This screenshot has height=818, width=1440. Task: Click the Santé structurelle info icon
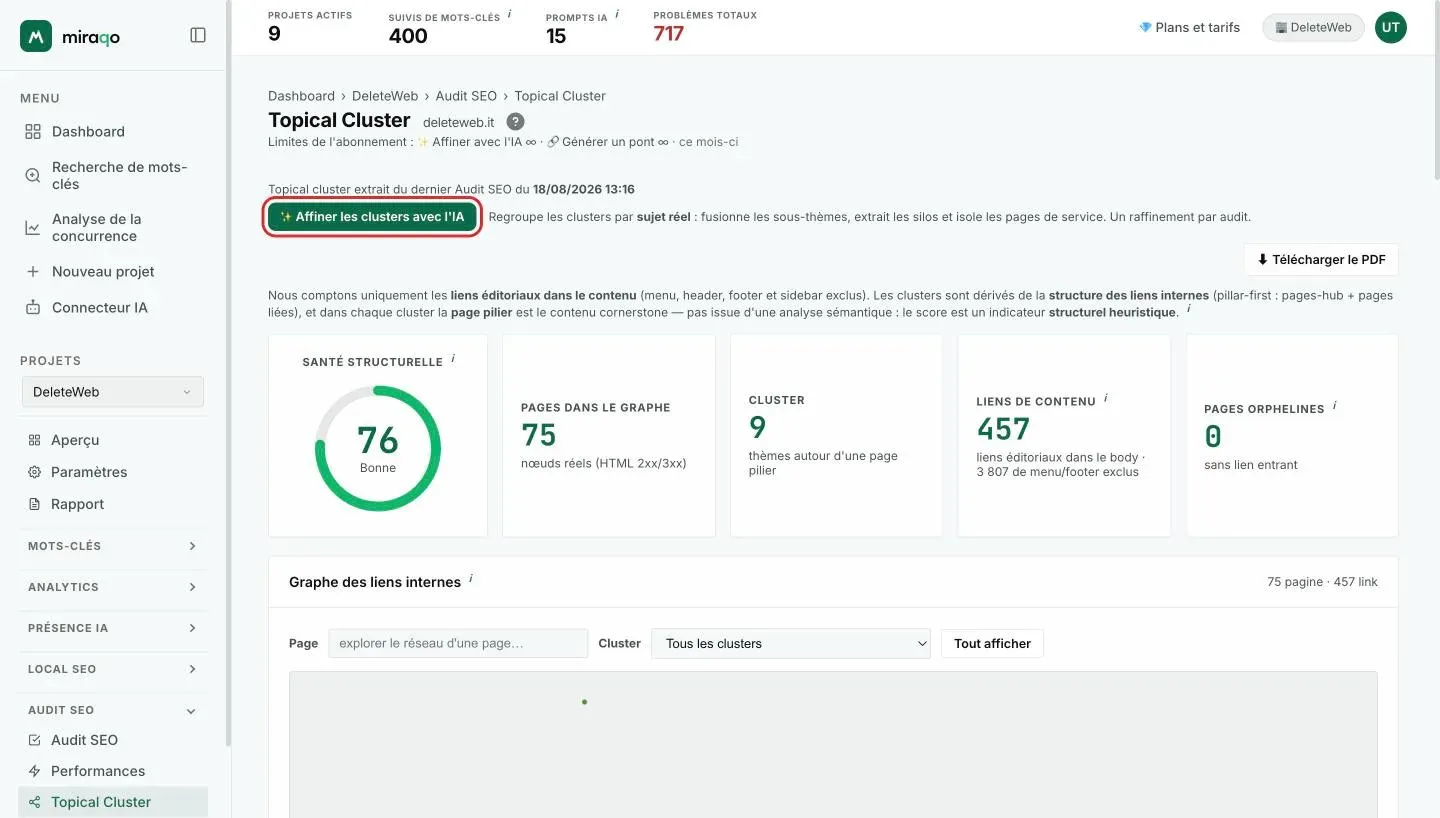(453, 358)
